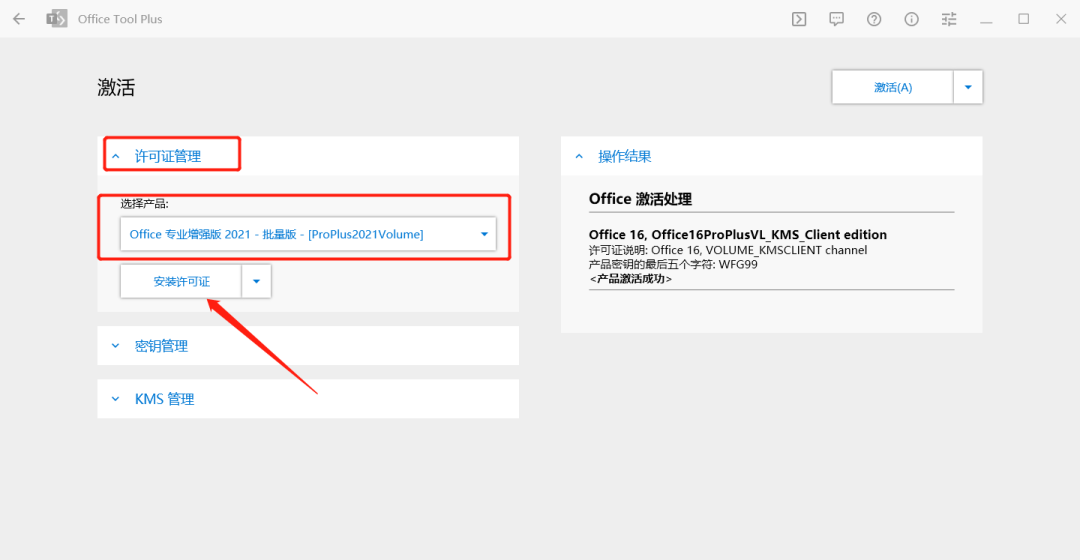Image resolution: width=1080 pixels, height=560 pixels.
Task: Open the help question mark icon
Action: (x=874, y=19)
